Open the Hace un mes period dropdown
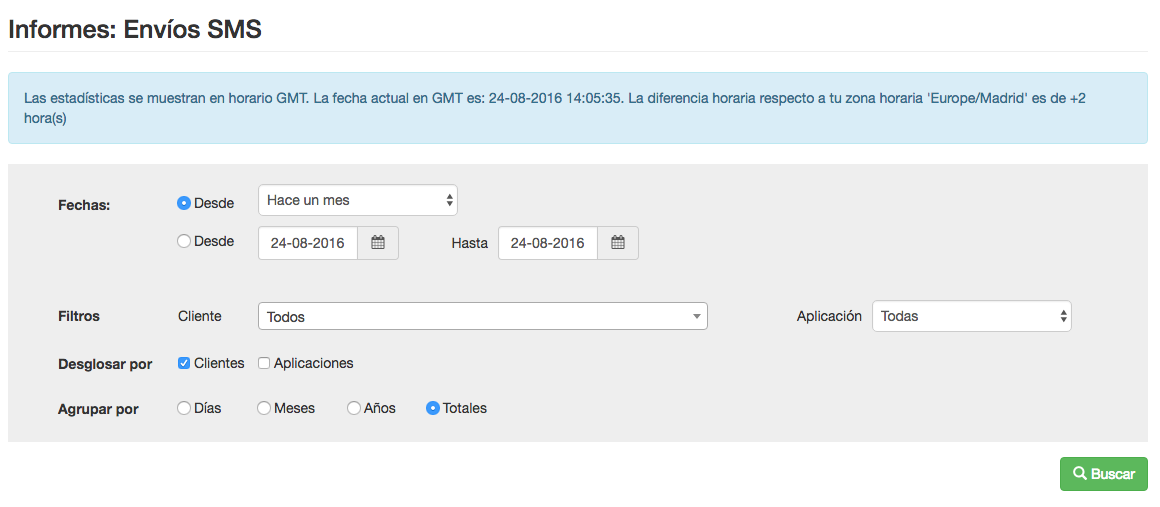Viewport: 1160px width, 507px height. coord(357,200)
